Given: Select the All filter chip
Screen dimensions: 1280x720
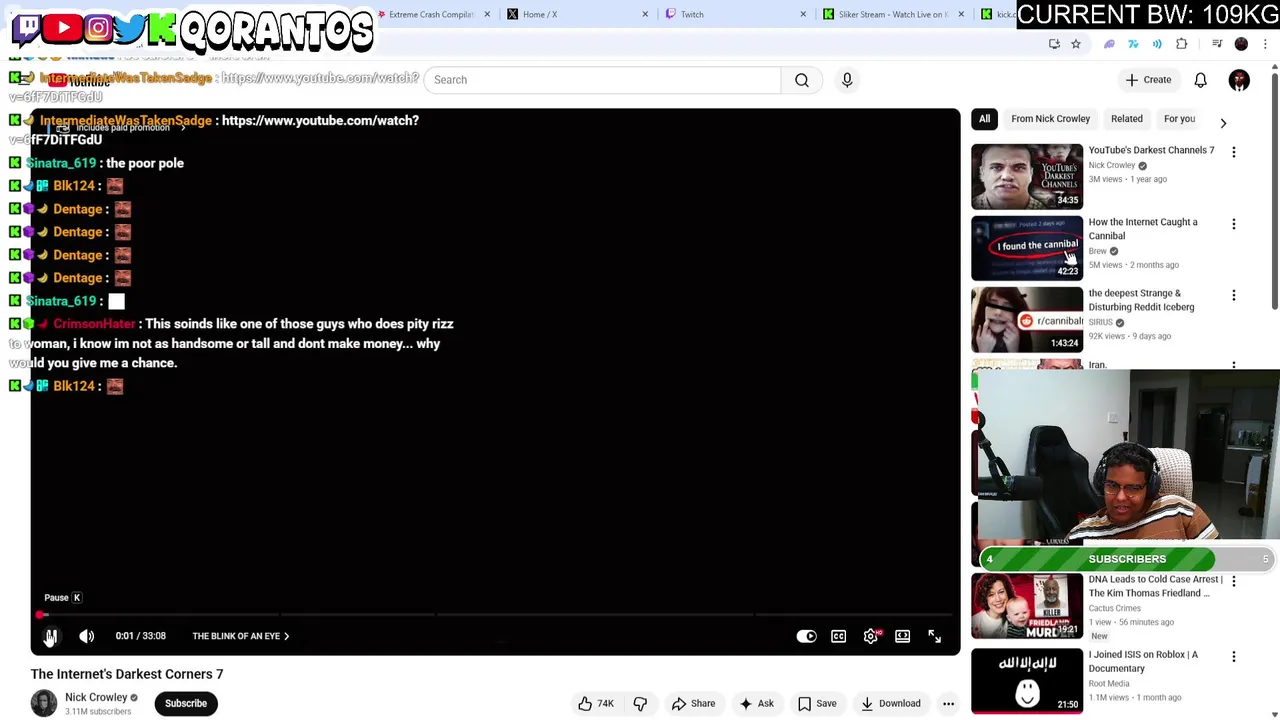Looking at the screenshot, I should [x=985, y=119].
